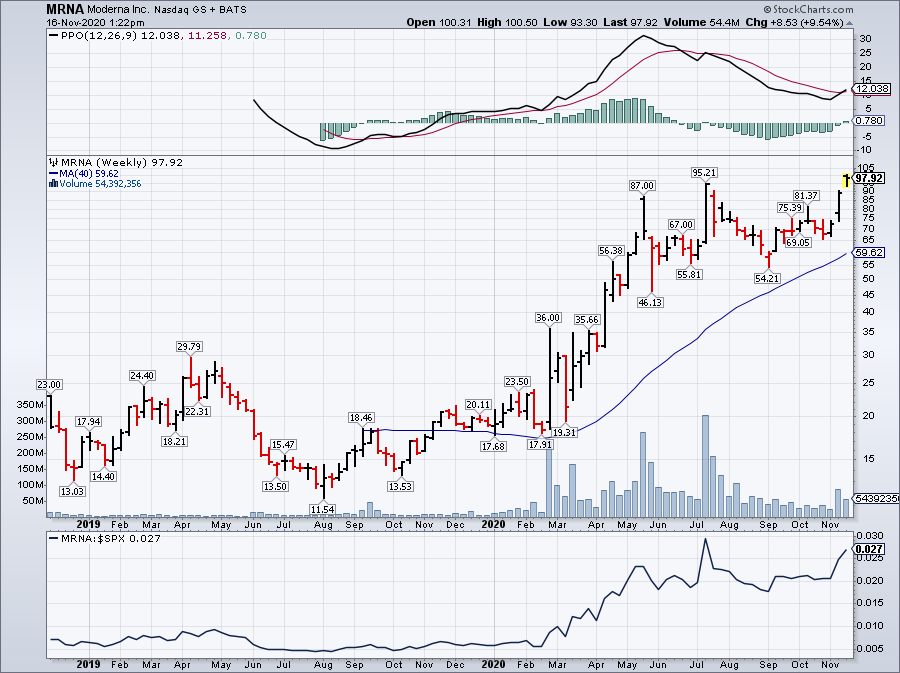Click the 16-Nov-2020 1:22pm timestamp
This screenshot has height=673, width=900.
pos(96,23)
